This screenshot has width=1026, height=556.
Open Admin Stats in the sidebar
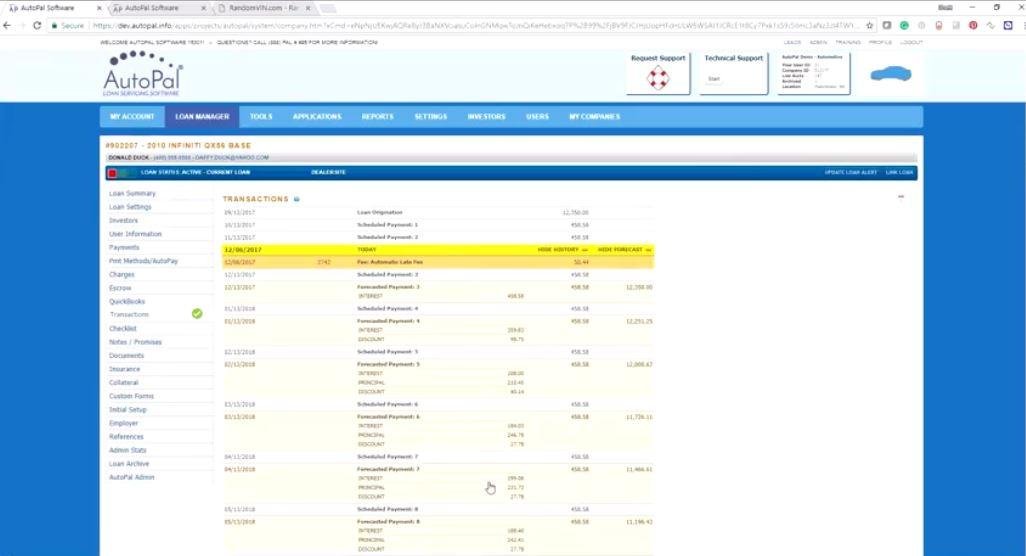[128, 450]
